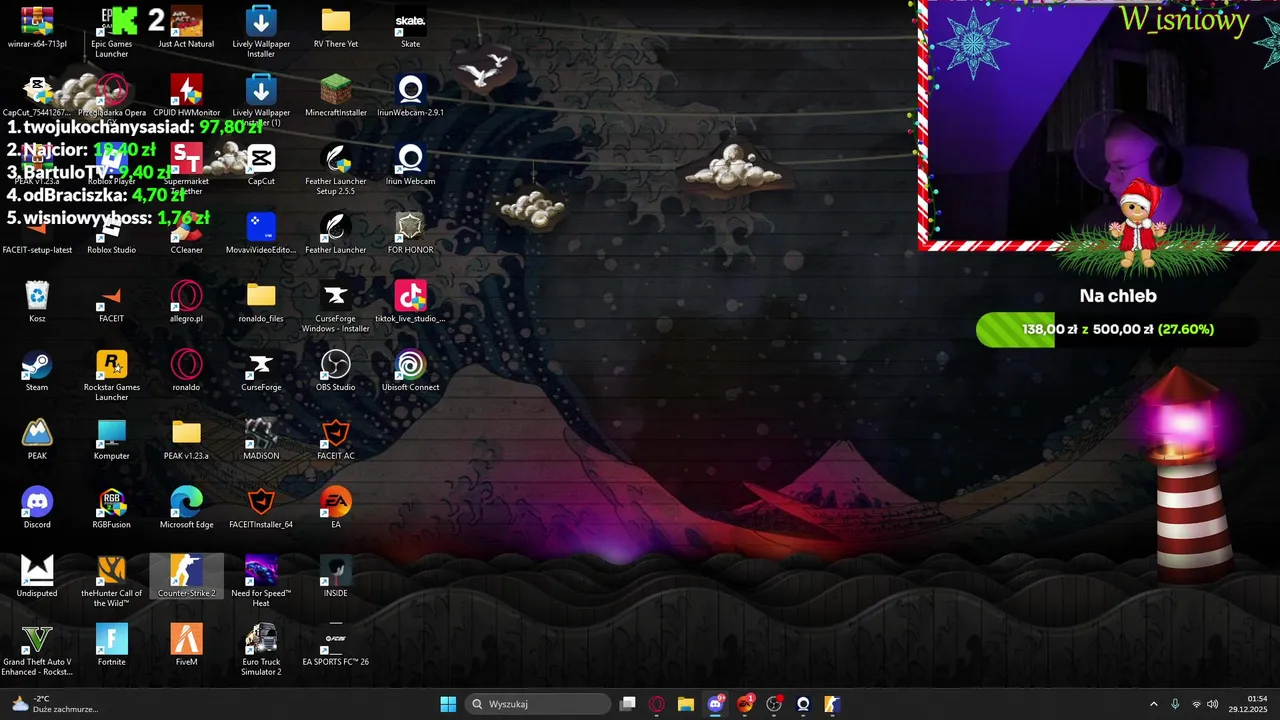Image resolution: width=1280 pixels, height=720 pixels.
Task: Open File Explorer from the taskbar
Action: pos(686,704)
